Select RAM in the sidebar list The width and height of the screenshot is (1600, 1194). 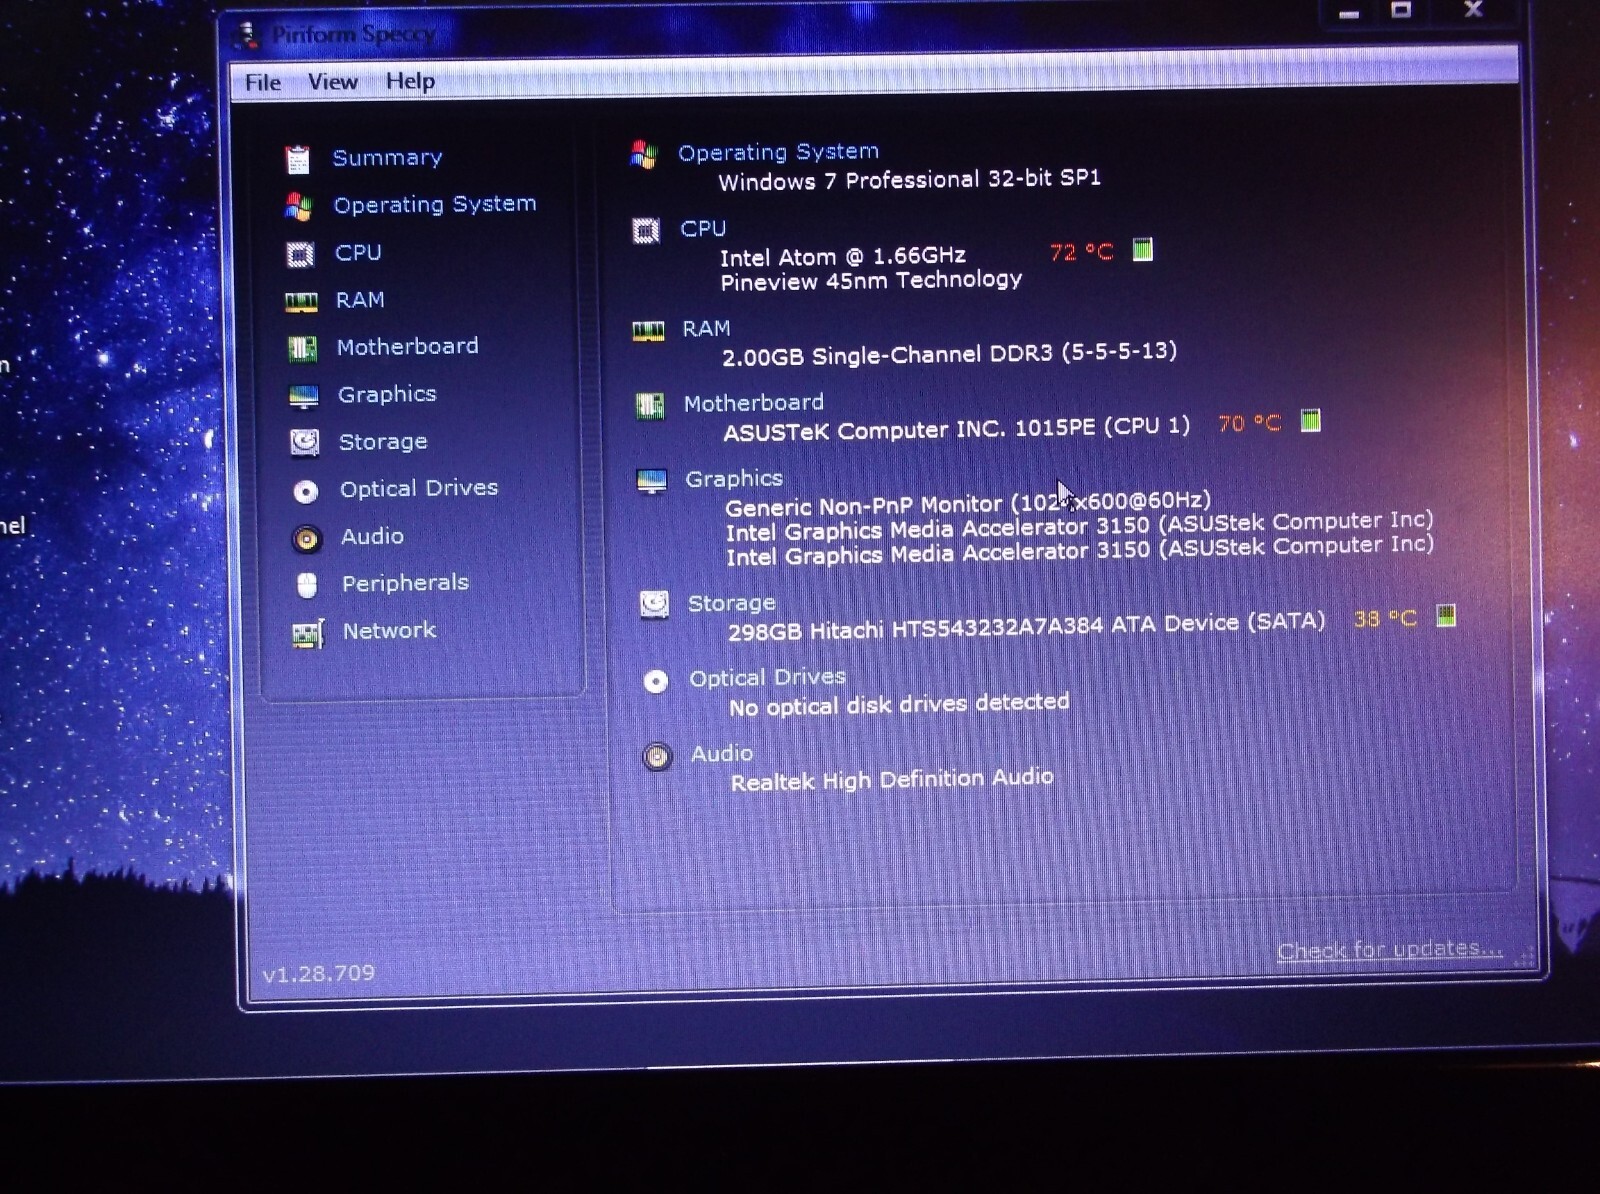(x=360, y=299)
